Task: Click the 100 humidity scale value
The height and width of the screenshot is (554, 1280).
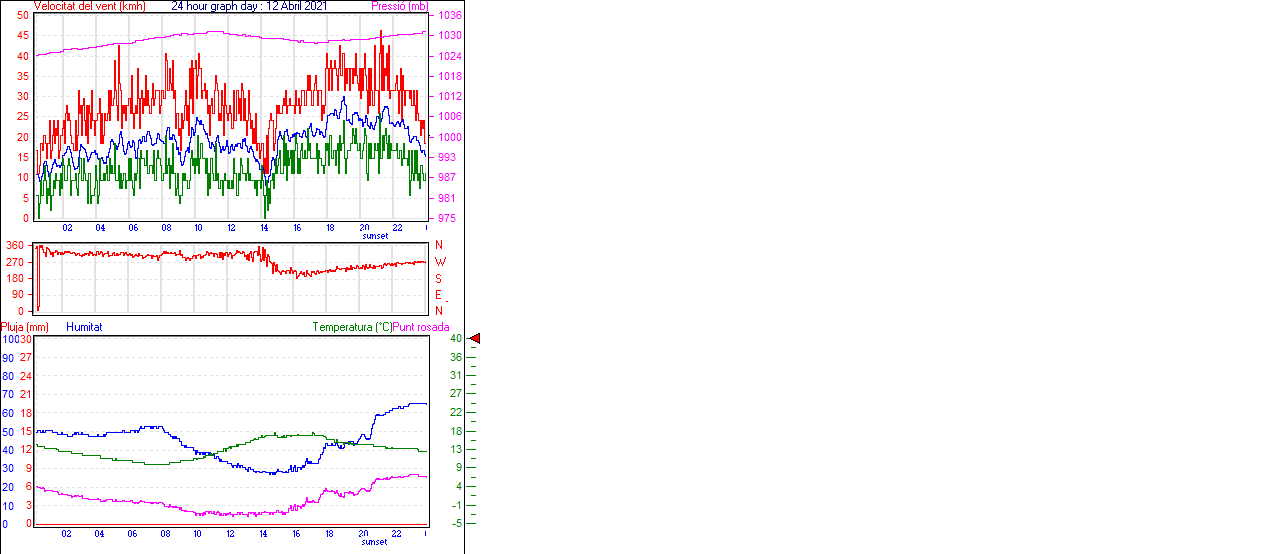Action: (9, 340)
